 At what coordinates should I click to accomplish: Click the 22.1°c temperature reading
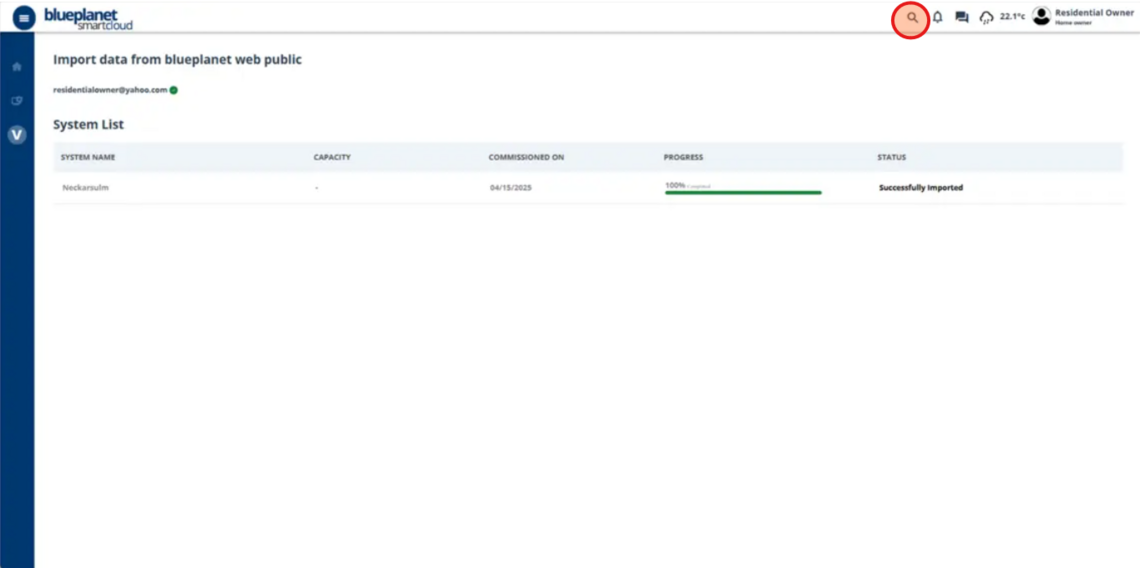[x=1012, y=17]
